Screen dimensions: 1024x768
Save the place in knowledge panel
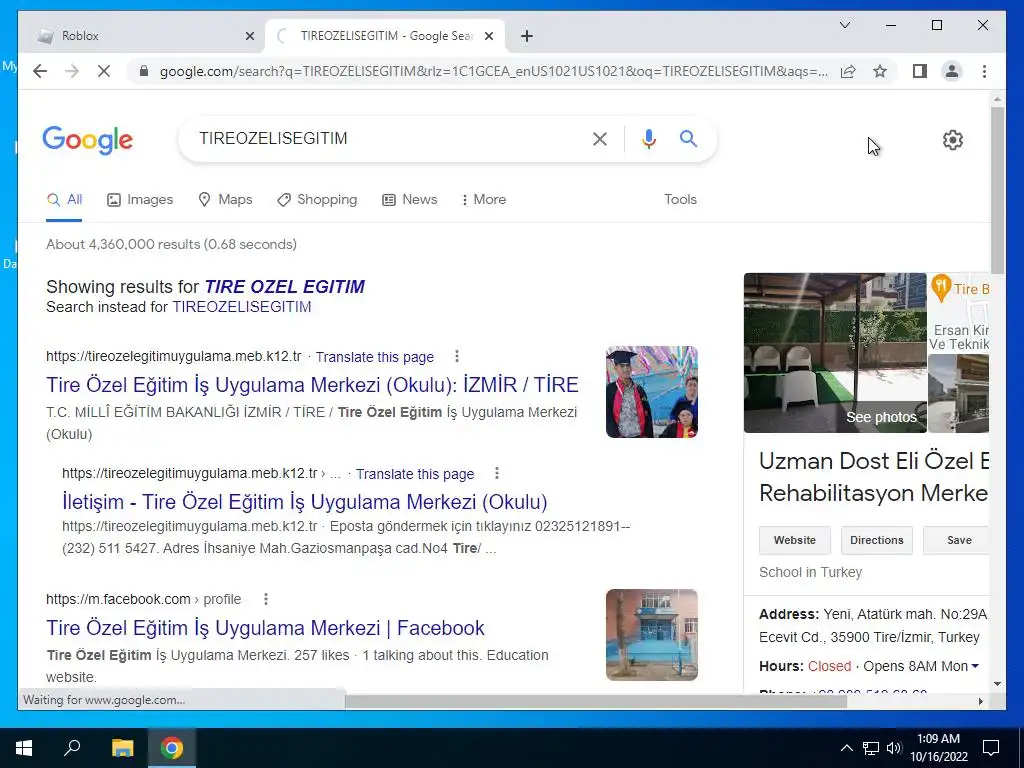956,540
